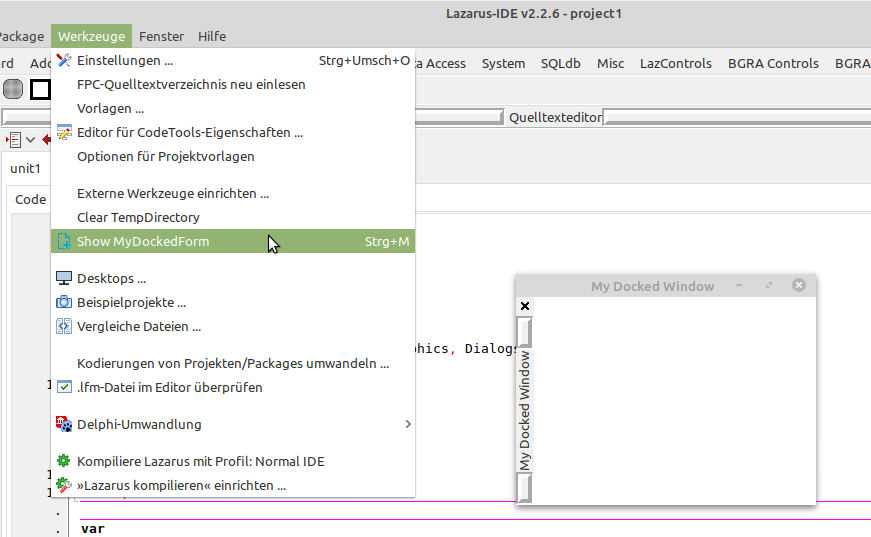Choose Kodierungen von Projekten/Packages umwandeln
This screenshot has height=537, width=871.
point(233,363)
